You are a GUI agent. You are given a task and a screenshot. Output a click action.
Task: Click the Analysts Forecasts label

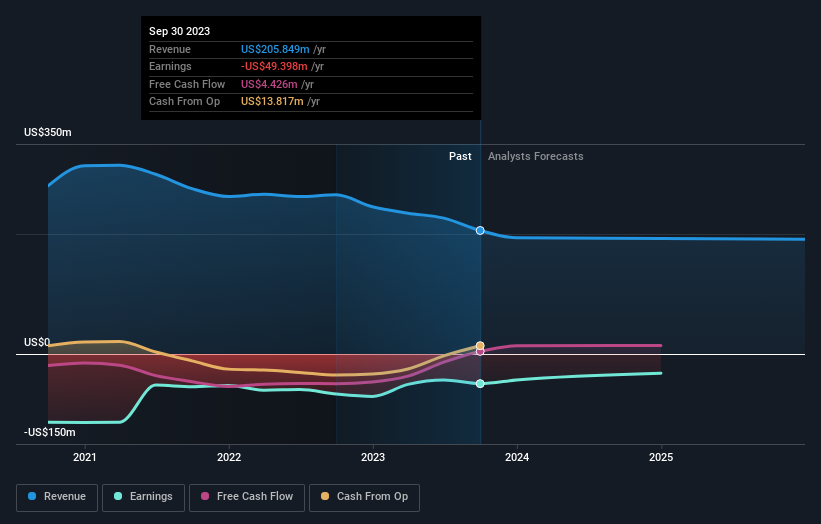click(536, 157)
